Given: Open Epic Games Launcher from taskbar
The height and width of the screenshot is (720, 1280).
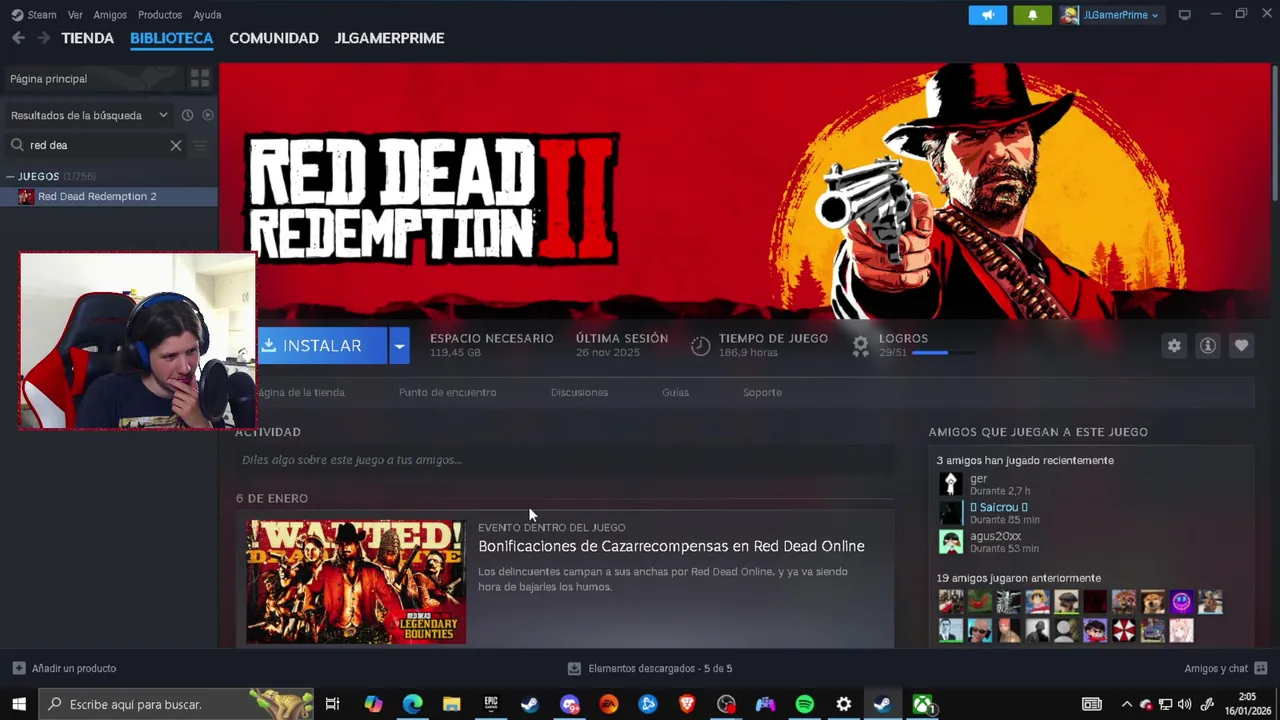Looking at the screenshot, I should point(491,704).
